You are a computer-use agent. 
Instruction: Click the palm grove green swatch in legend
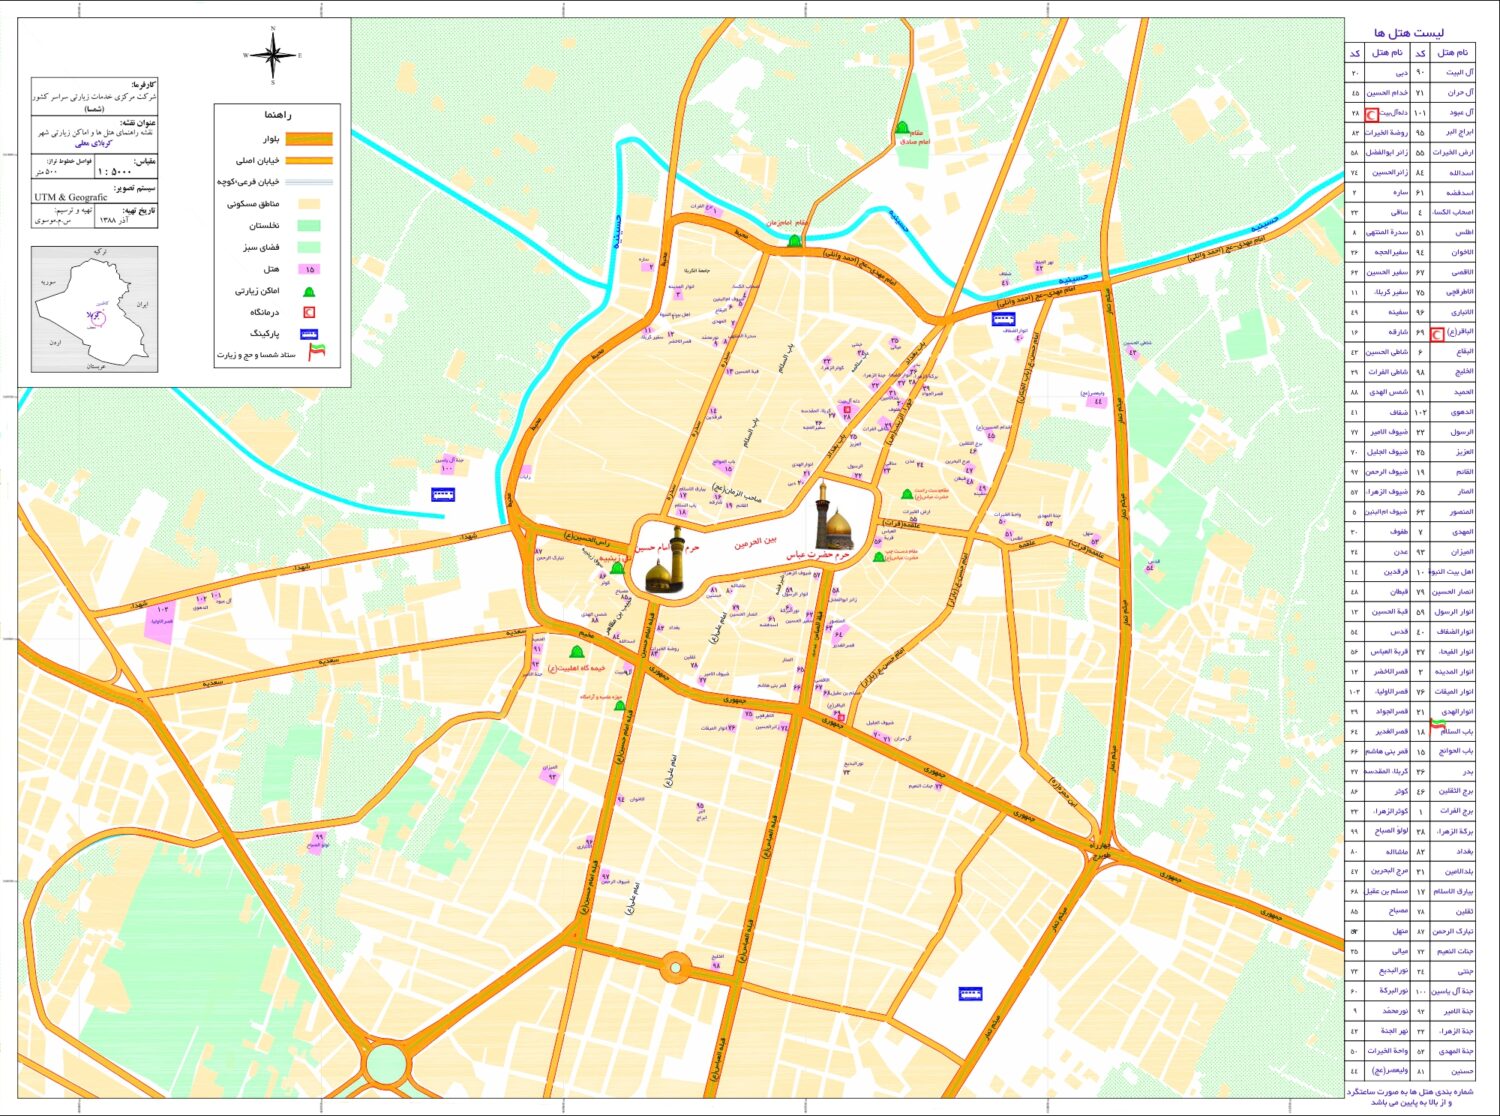(309, 226)
